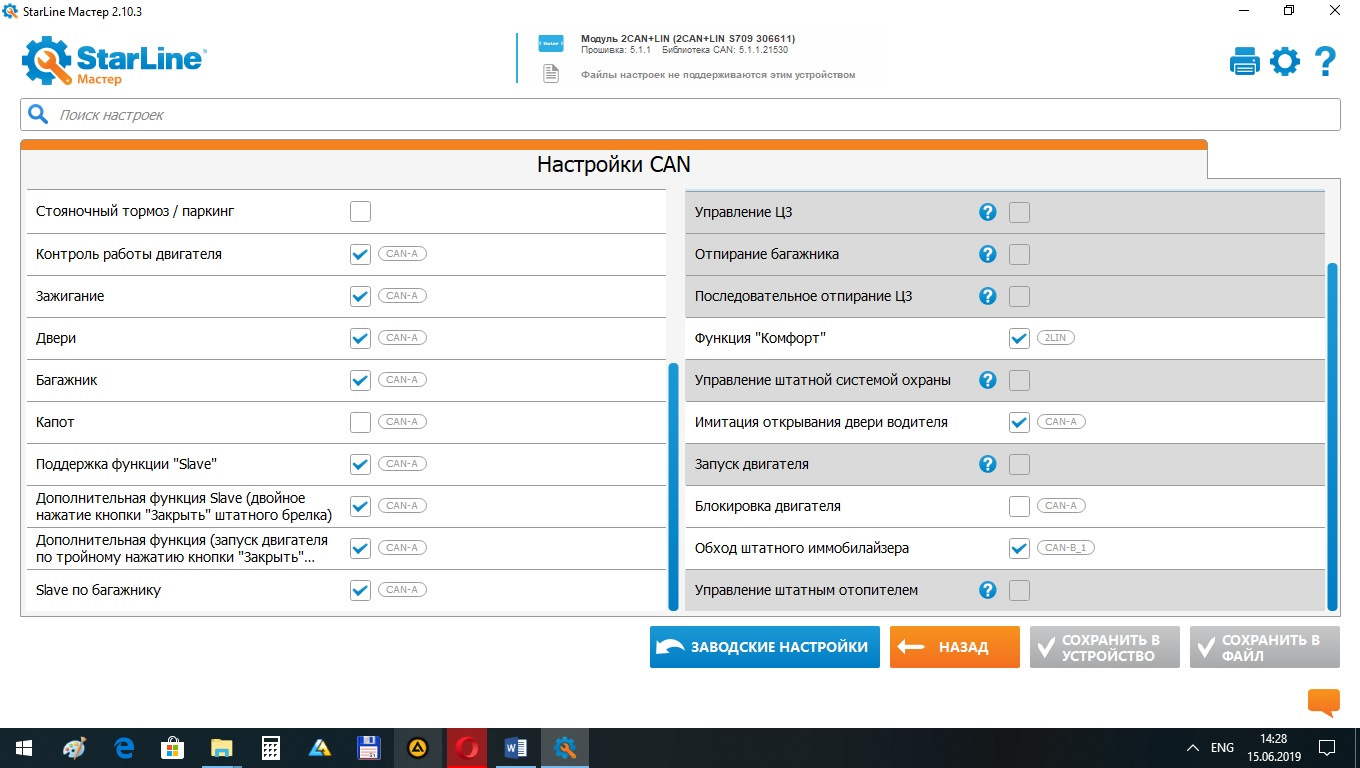Click the settings file document icon
Image resolution: width=1360 pixels, height=768 pixels.
551,74
